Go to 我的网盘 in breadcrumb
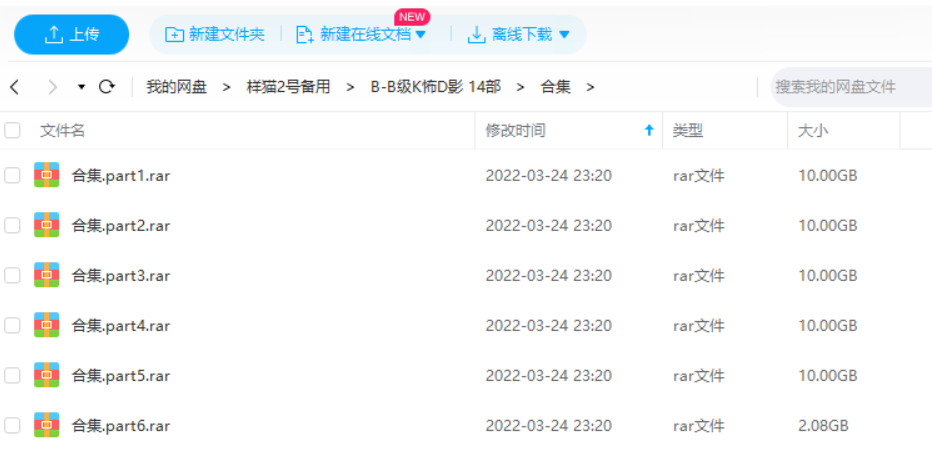 176,87
